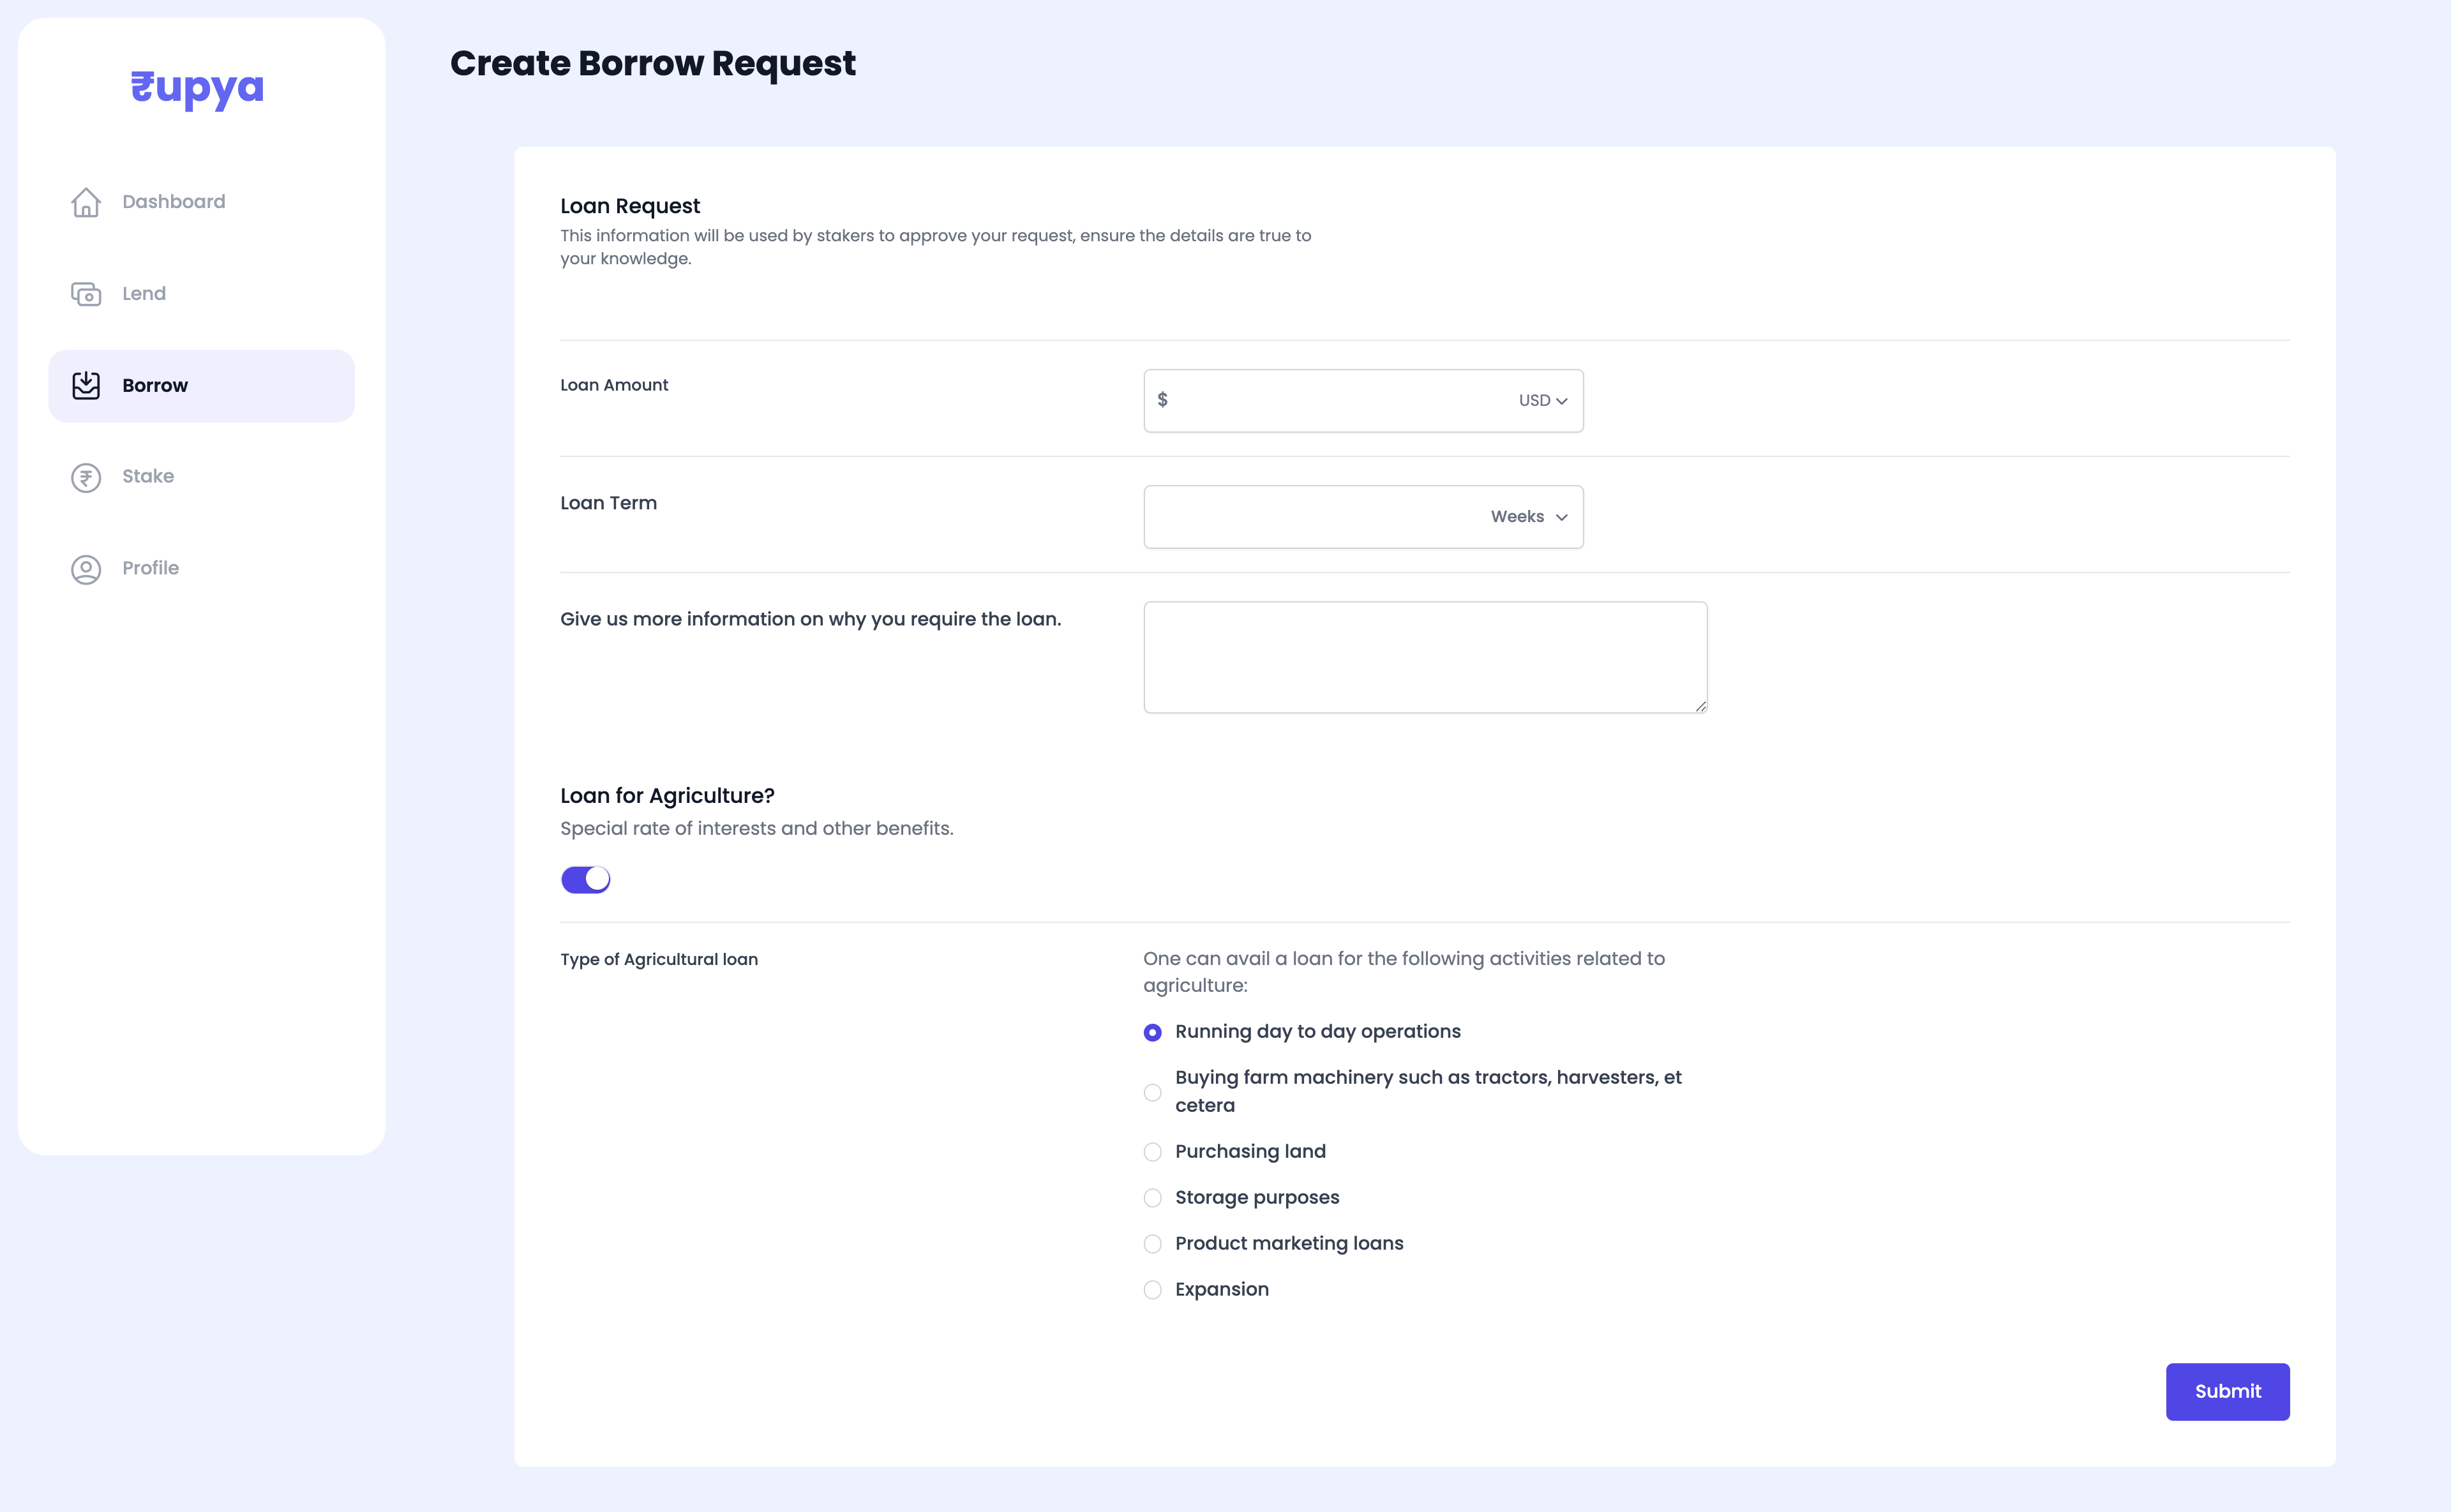2451x1512 pixels.
Task: Select the Stake rupee coin icon
Action: click(86, 477)
